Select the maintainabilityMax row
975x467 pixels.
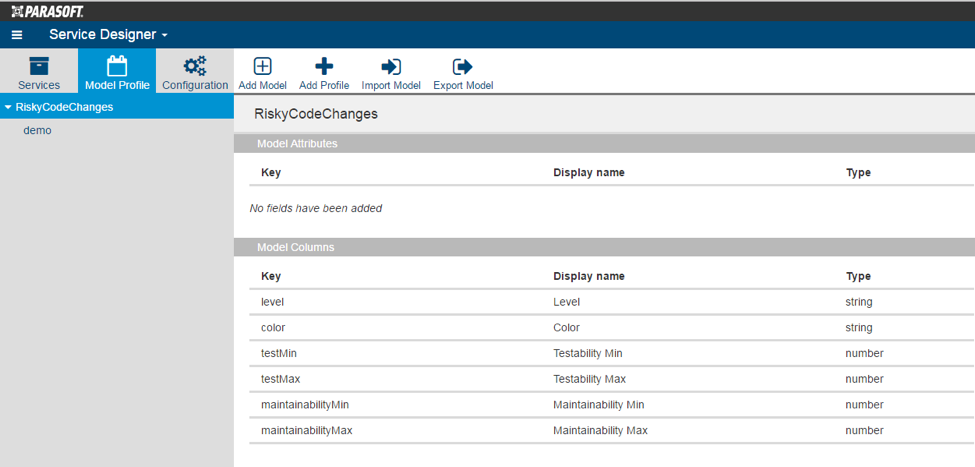tap(611, 430)
